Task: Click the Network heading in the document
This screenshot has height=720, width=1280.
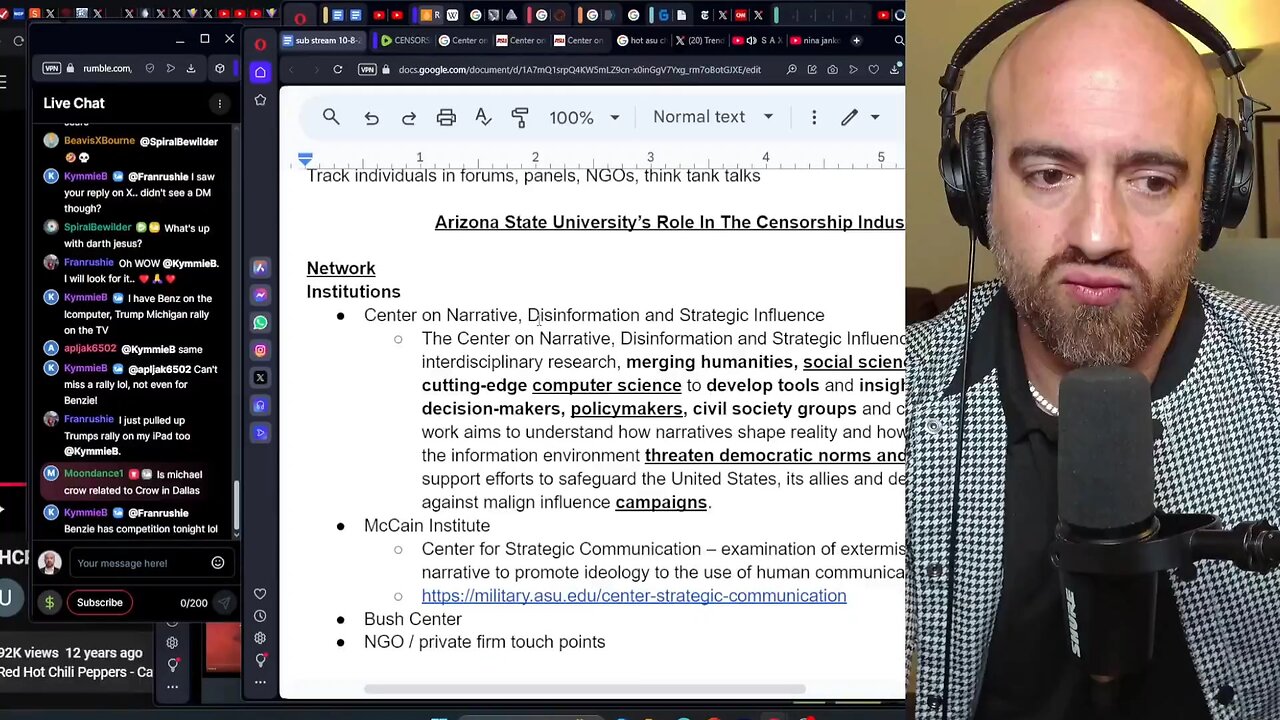Action: click(x=341, y=268)
